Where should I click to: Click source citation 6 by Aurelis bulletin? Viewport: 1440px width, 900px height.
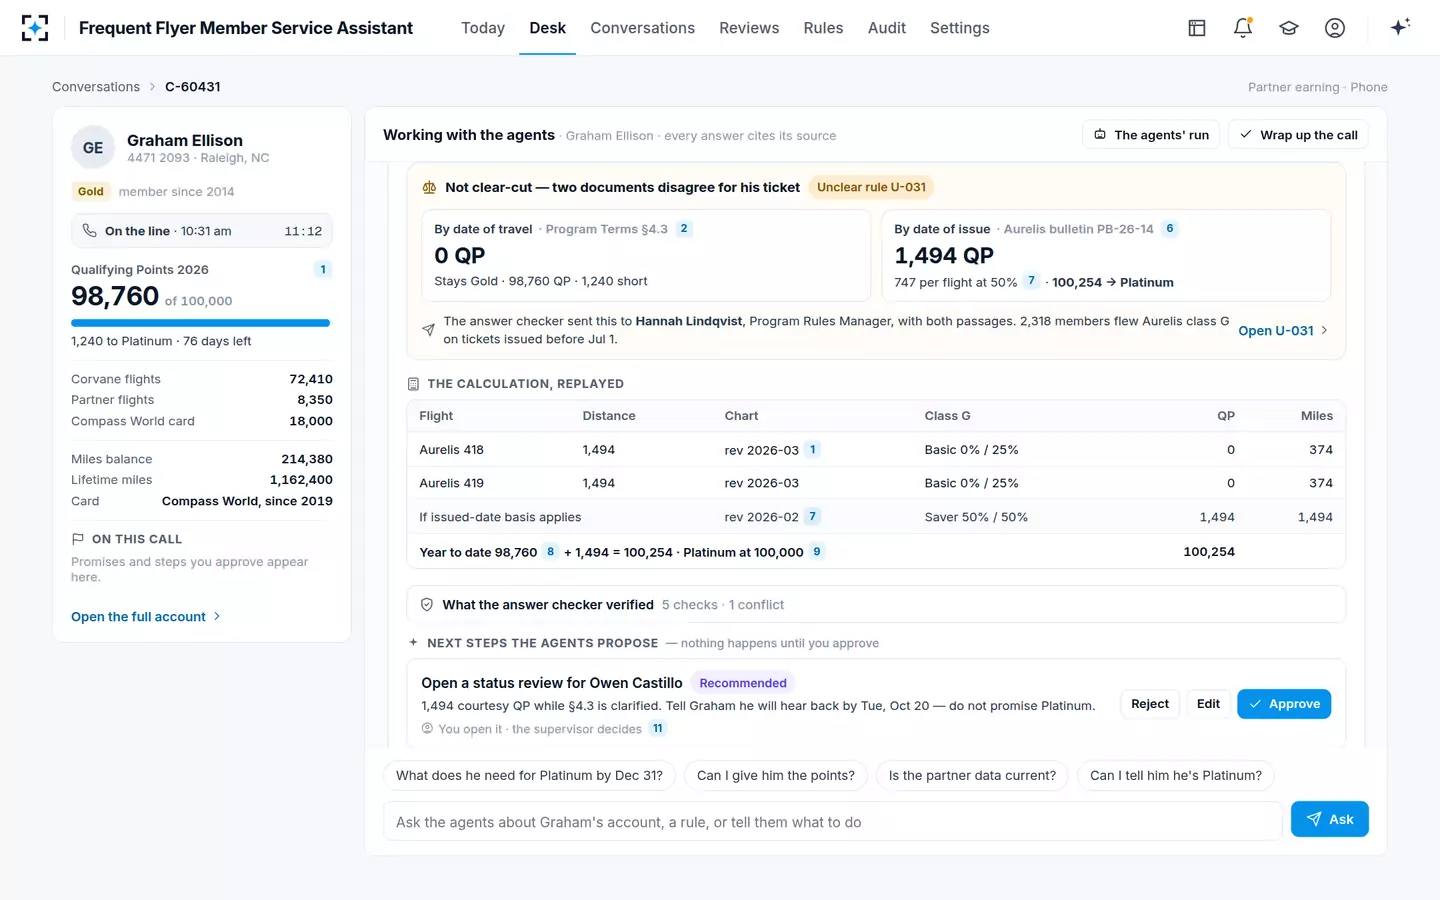(1170, 229)
